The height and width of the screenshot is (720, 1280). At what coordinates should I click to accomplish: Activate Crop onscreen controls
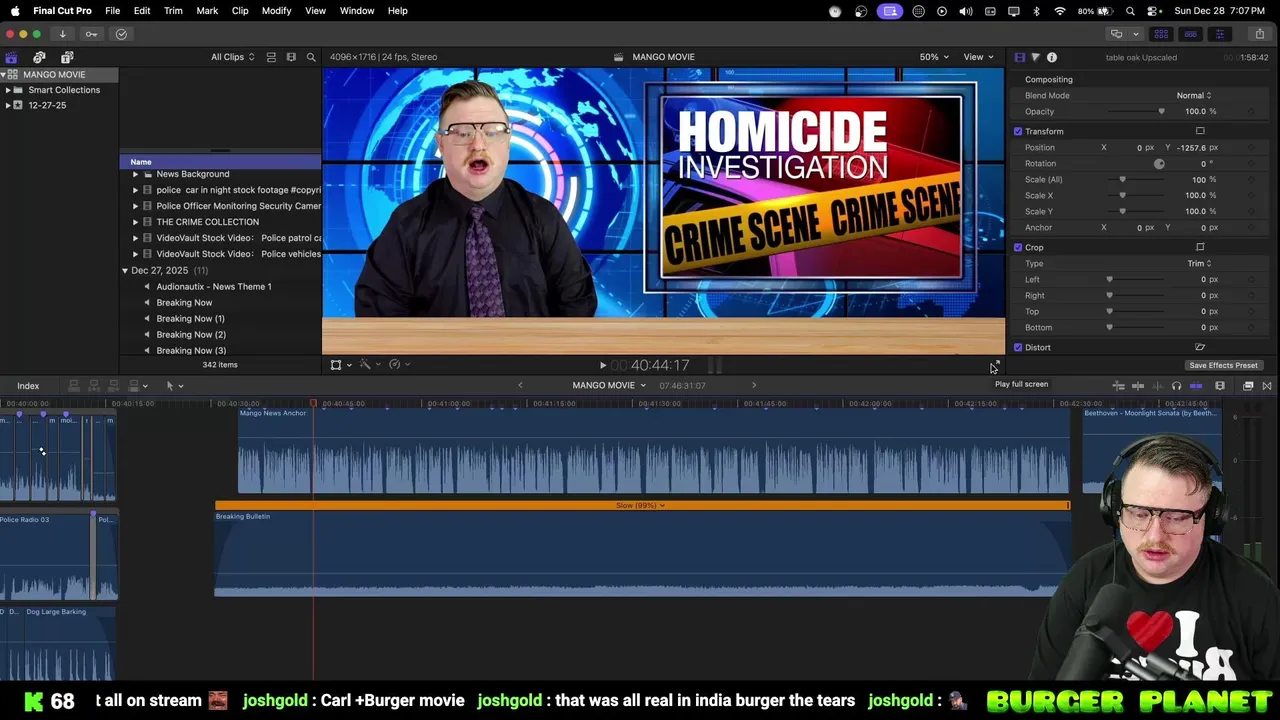click(1200, 247)
